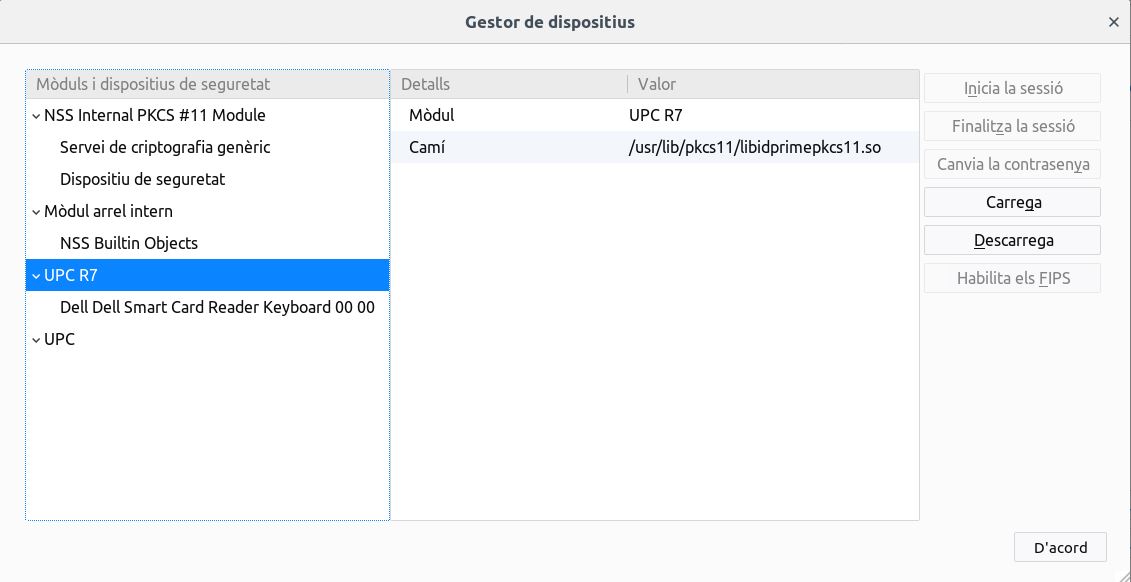Select NSS Builtin Objects item
The height and width of the screenshot is (582, 1131).
pos(129,244)
